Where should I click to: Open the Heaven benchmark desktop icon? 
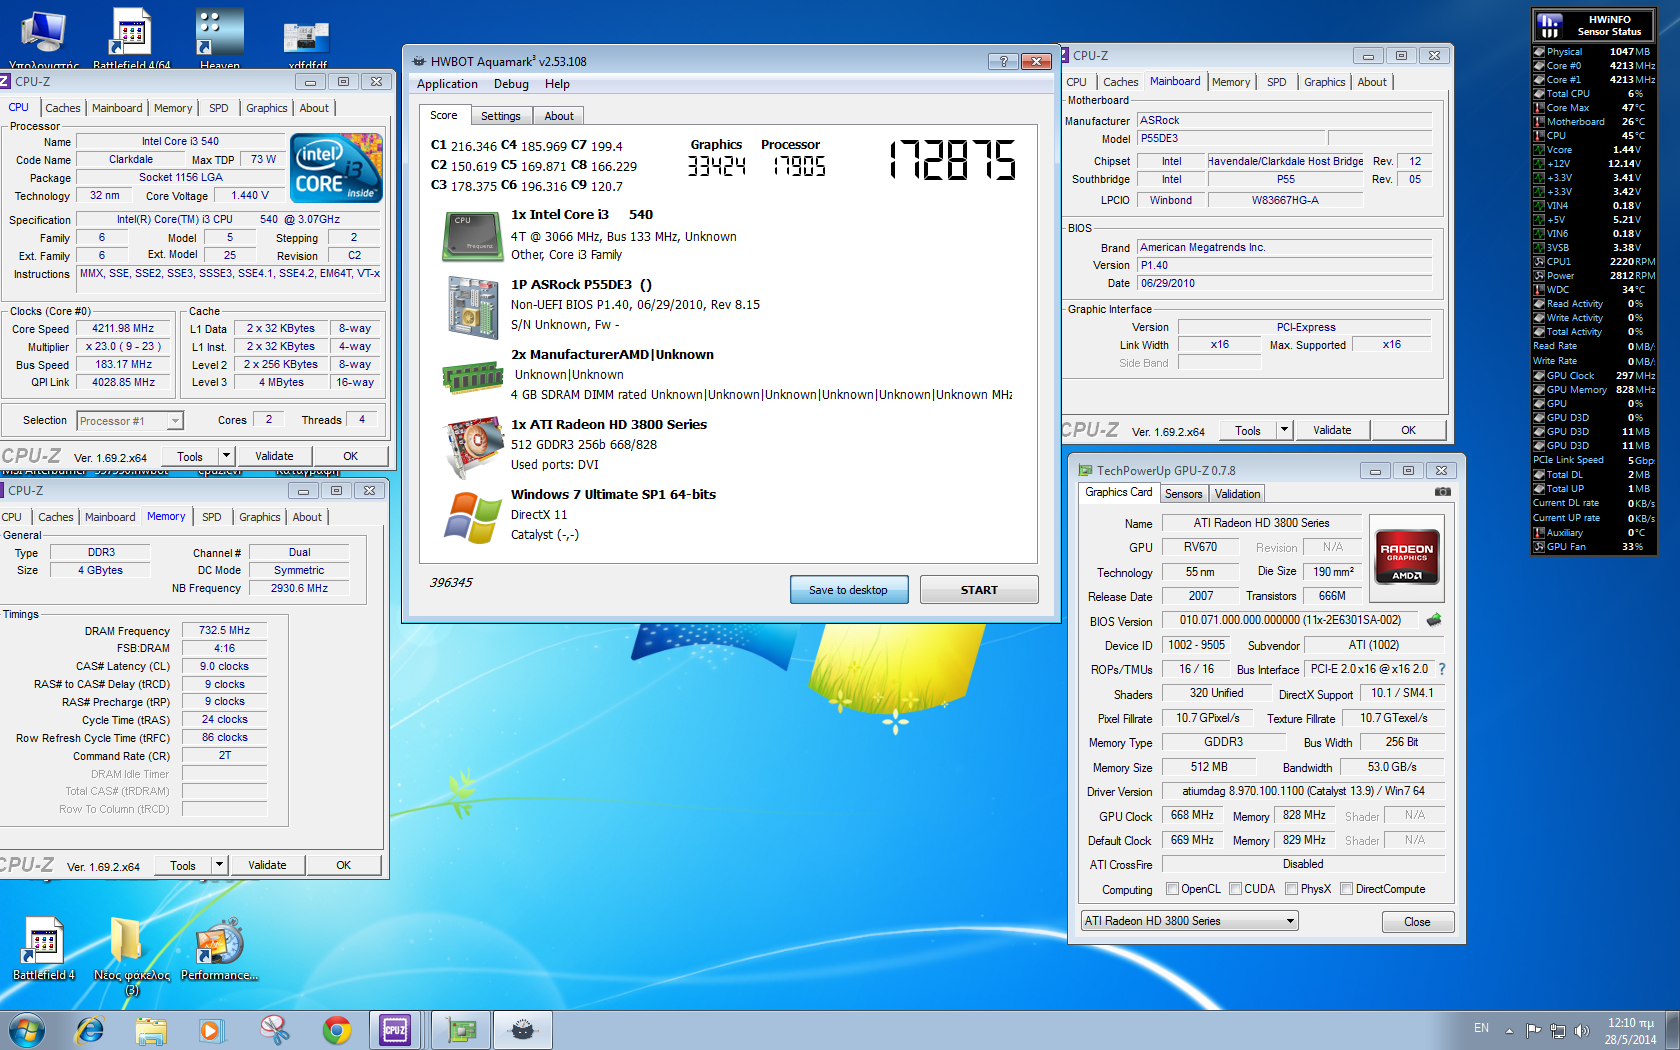(219, 38)
